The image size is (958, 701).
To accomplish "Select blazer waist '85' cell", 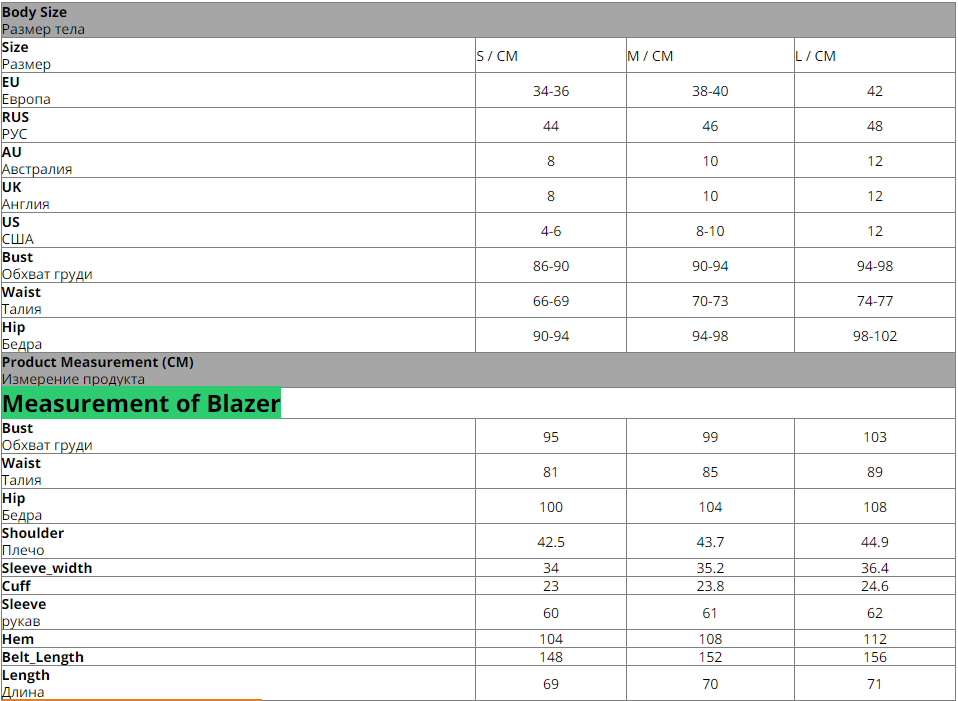I will tap(711, 472).
